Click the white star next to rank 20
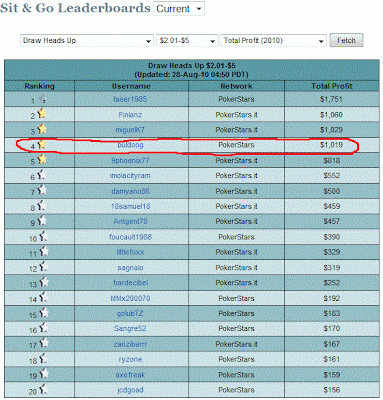The width and height of the screenshot is (383, 400). 43,389
